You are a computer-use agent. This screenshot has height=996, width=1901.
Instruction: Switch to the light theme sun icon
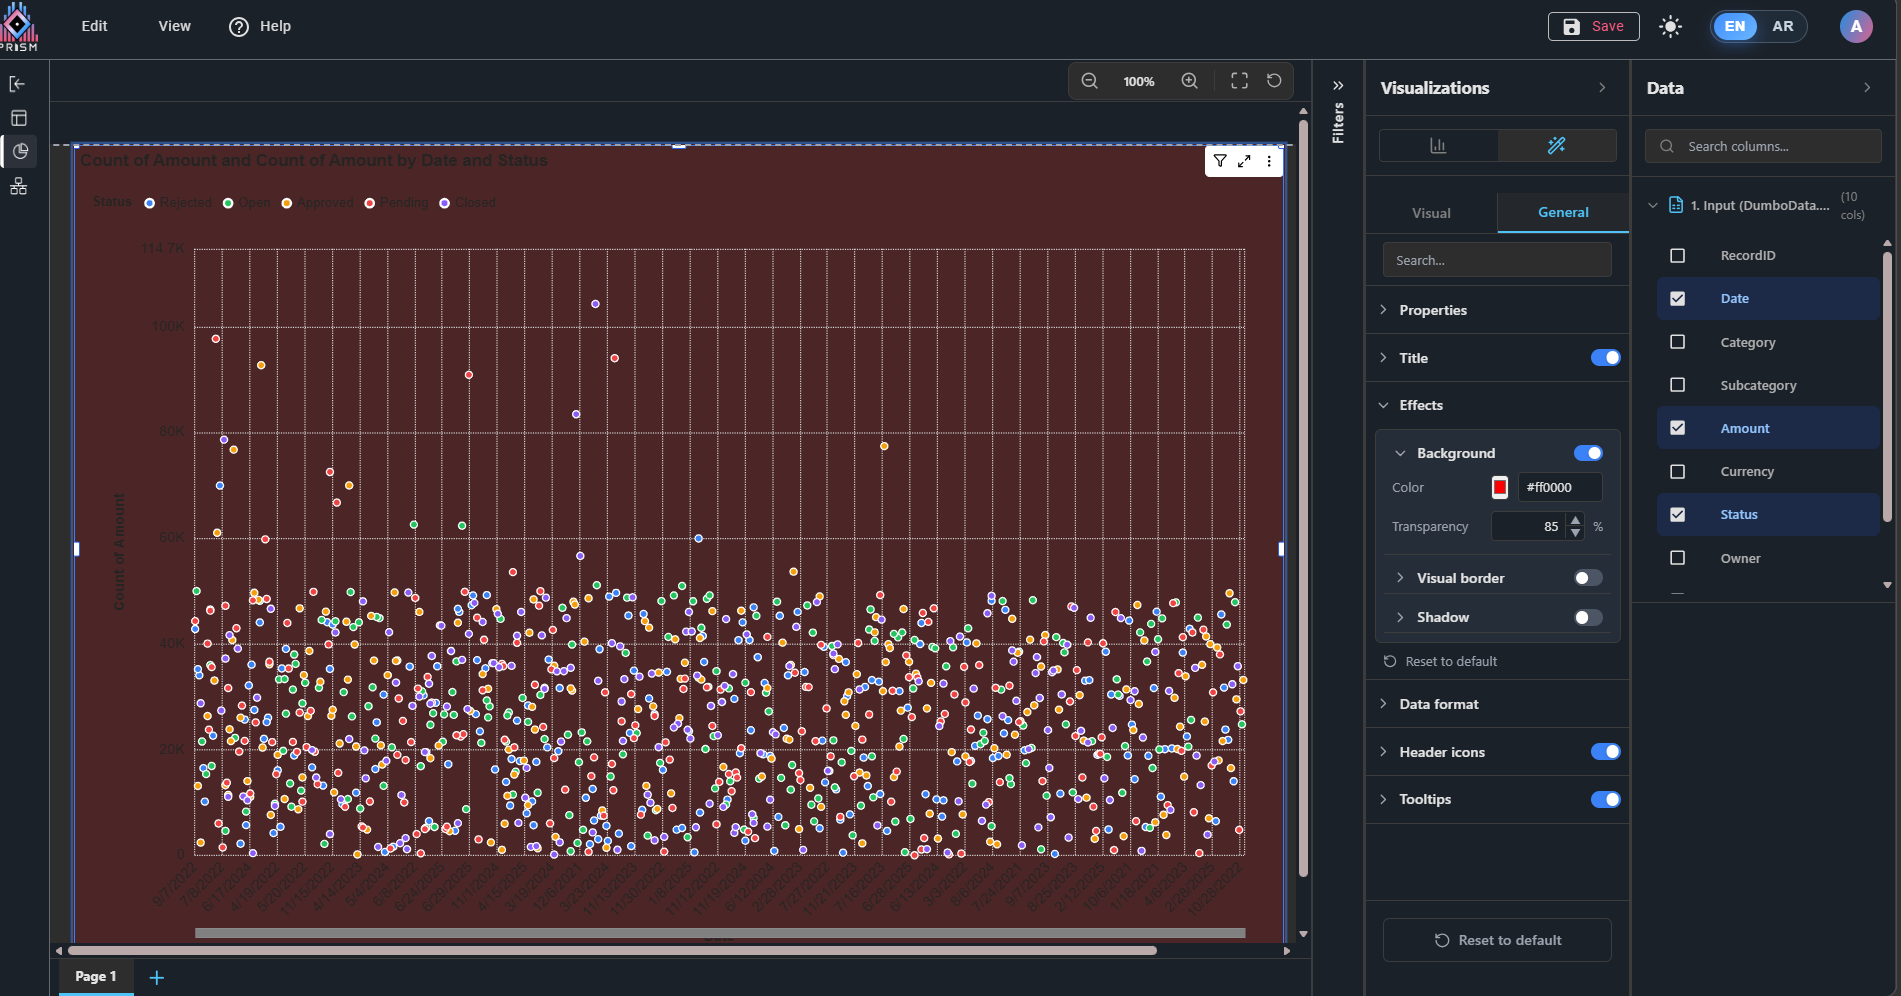click(x=1670, y=27)
